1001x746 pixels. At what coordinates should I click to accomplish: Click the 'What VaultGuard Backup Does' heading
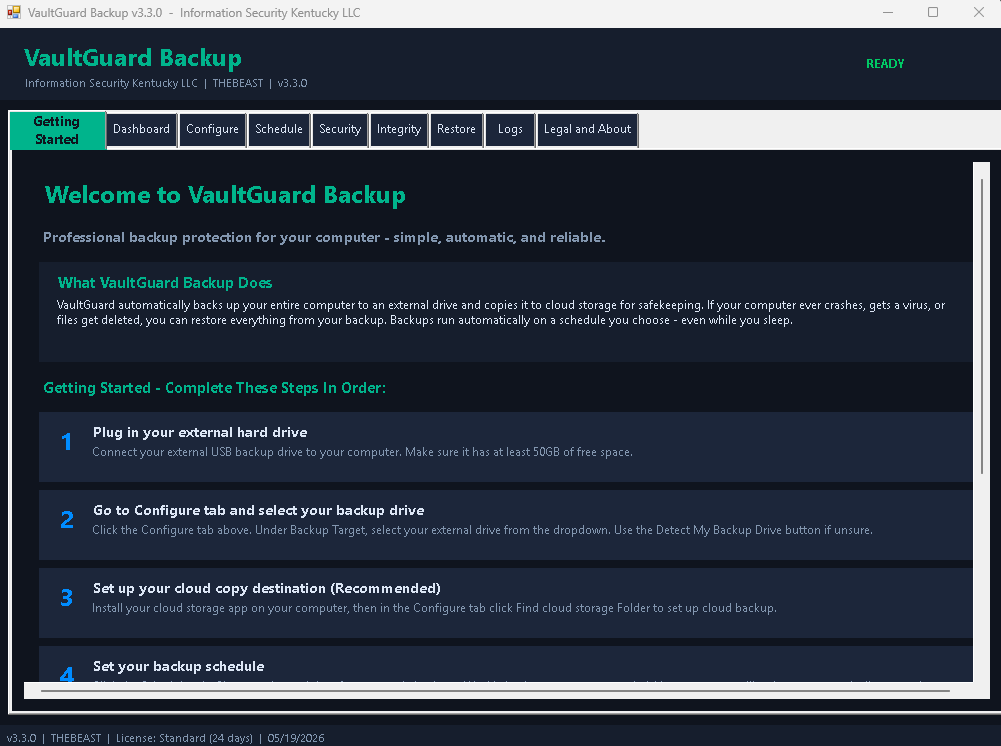pyautogui.click(x=165, y=283)
